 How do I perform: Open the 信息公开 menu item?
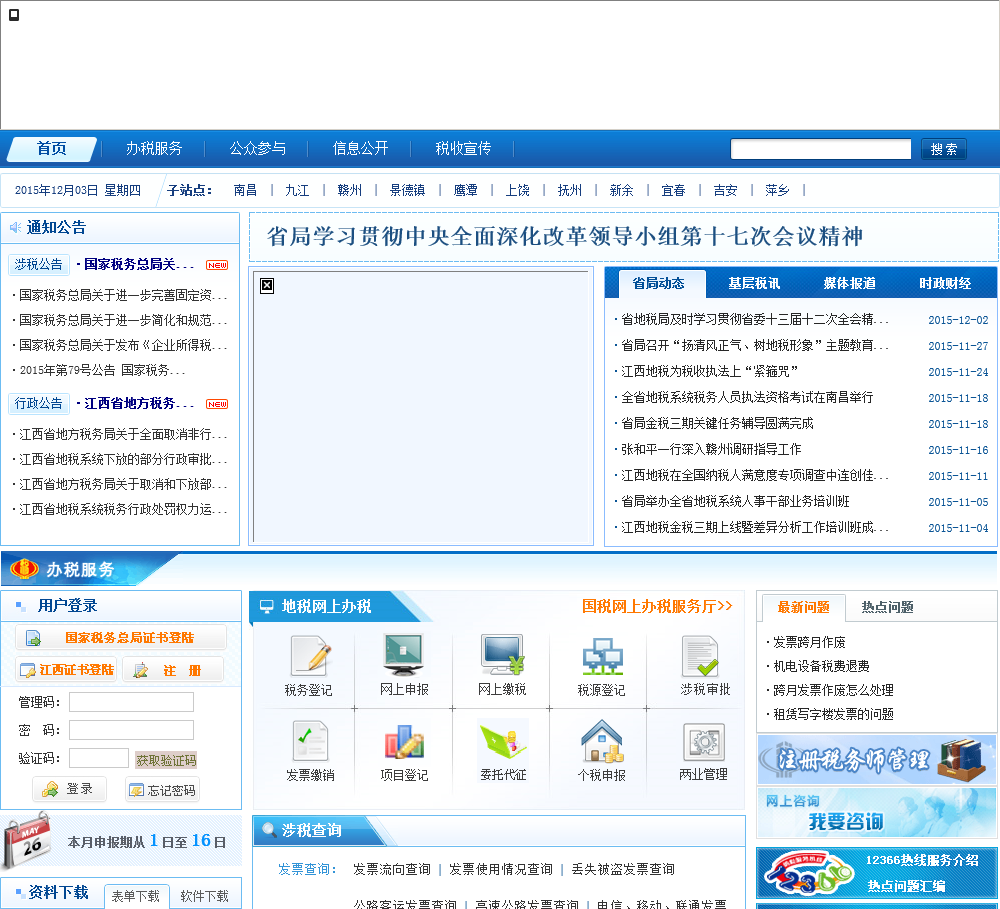tap(360, 149)
